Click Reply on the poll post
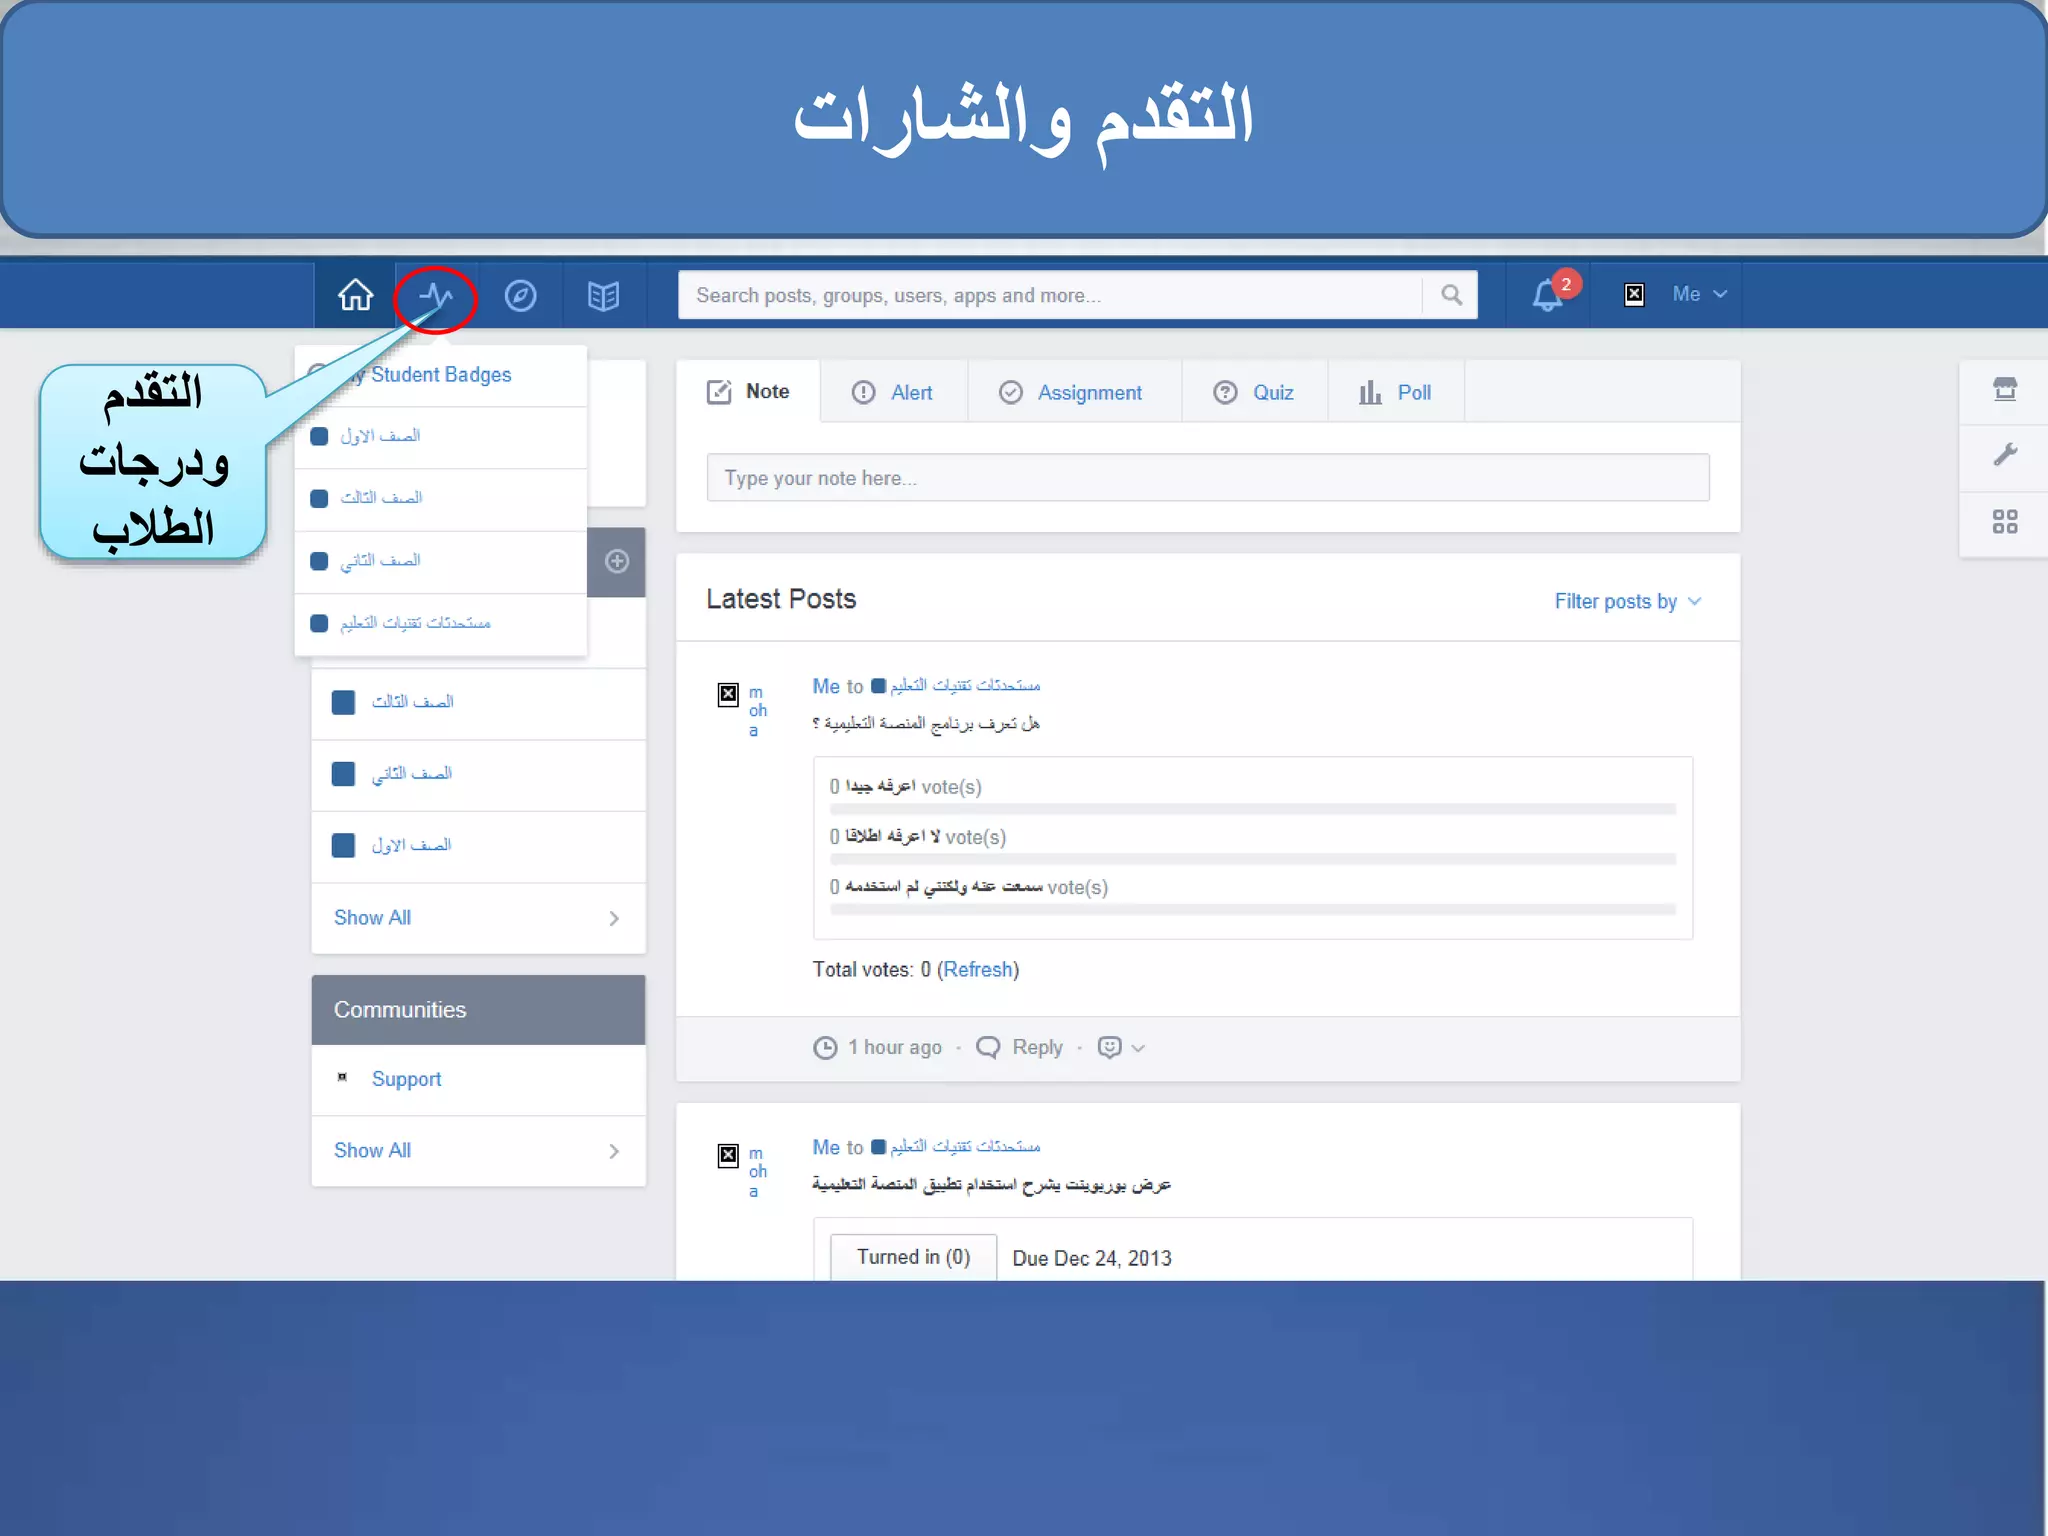 point(1019,1048)
